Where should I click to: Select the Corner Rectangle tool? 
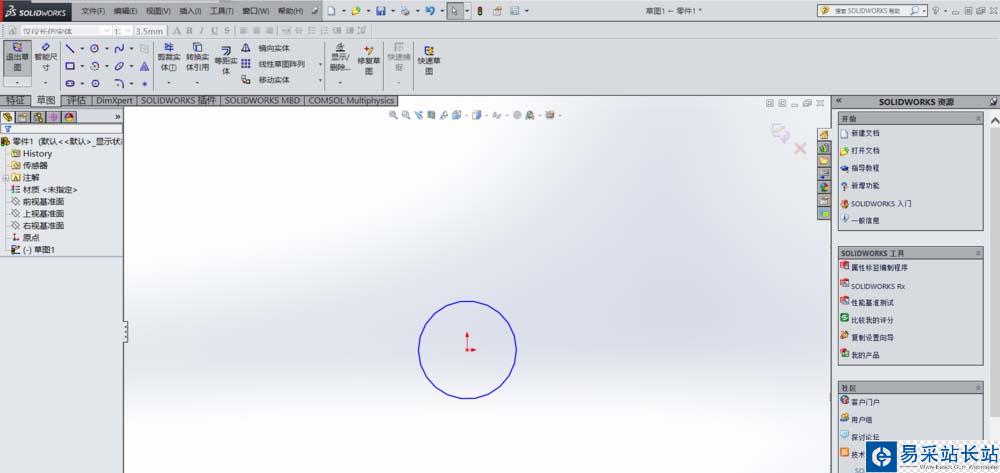click(70, 66)
